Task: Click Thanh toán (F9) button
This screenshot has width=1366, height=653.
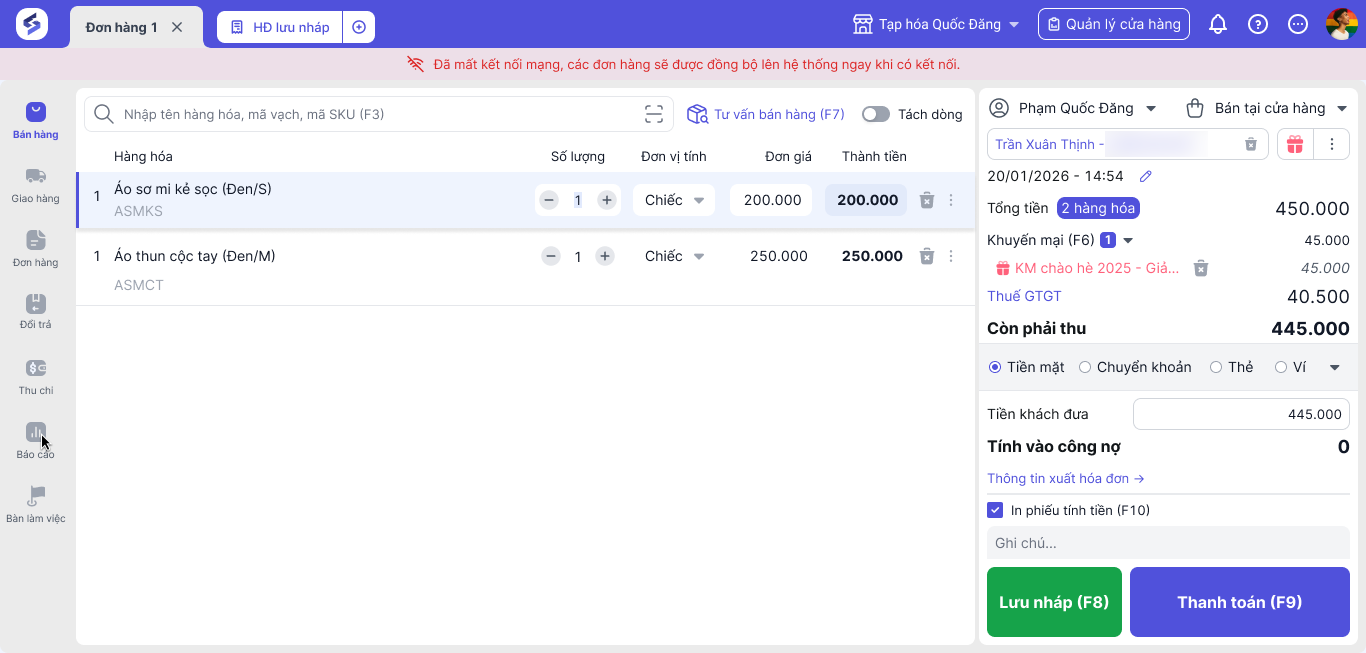Action: pos(1240,602)
